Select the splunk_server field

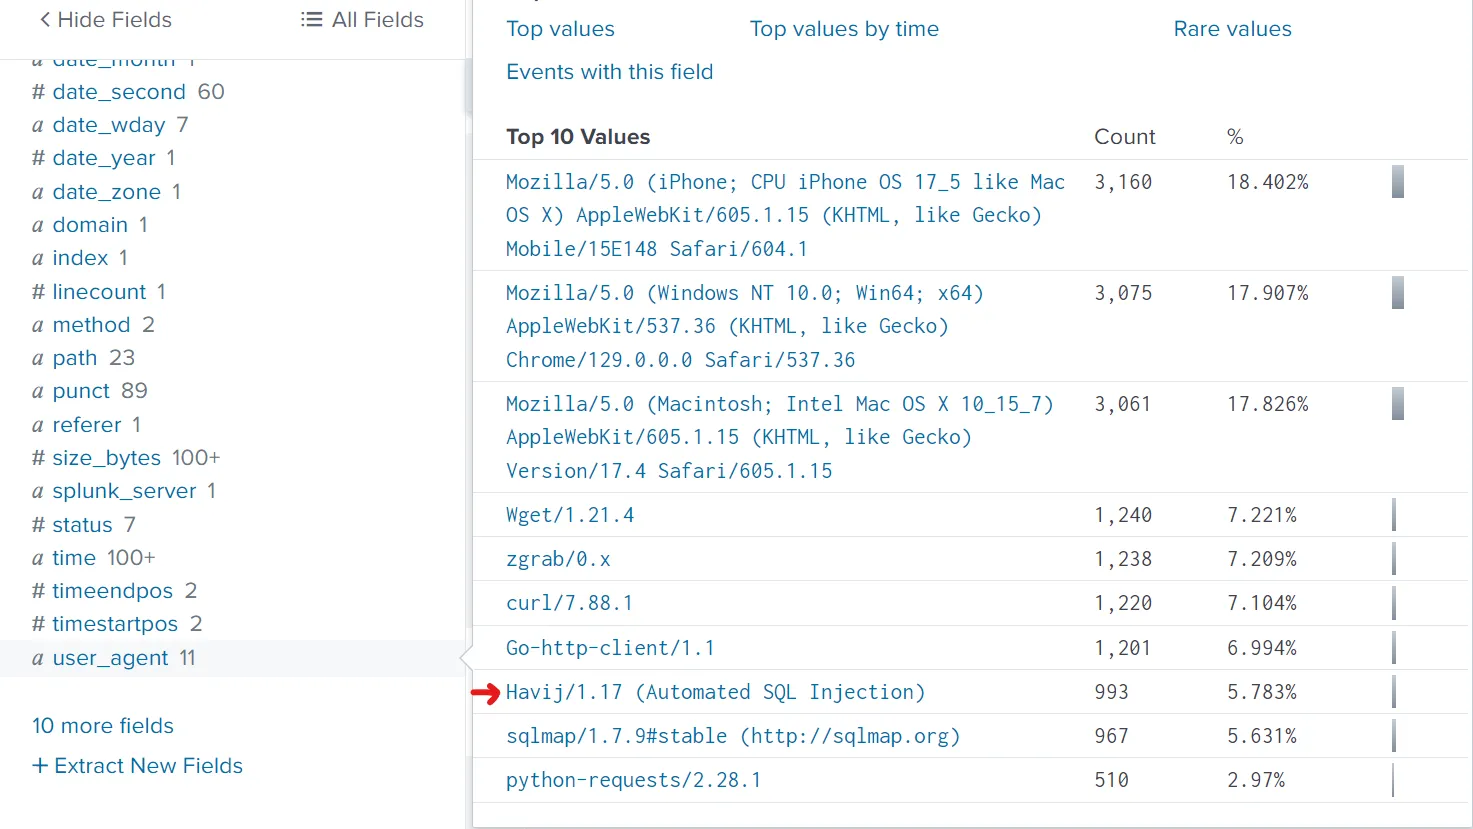click(123, 491)
